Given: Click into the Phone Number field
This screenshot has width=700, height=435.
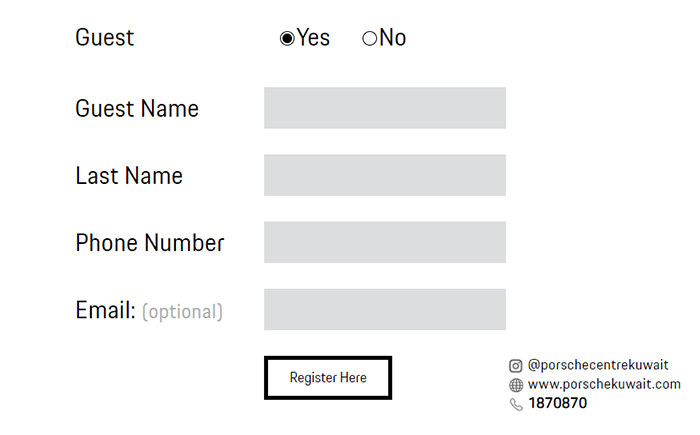Looking at the screenshot, I should pos(385,242).
